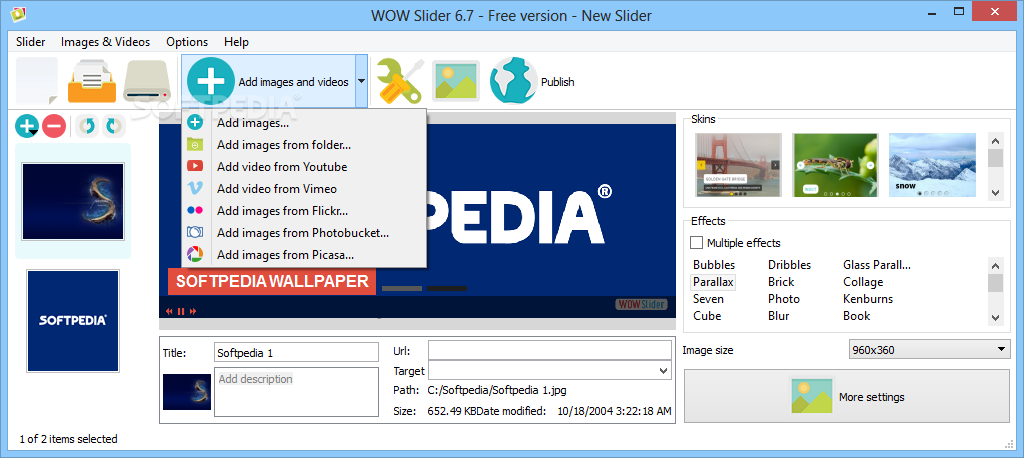The image size is (1024, 458).
Task: Click the green folder icon in menu
Action: click(x=195, y=144)
